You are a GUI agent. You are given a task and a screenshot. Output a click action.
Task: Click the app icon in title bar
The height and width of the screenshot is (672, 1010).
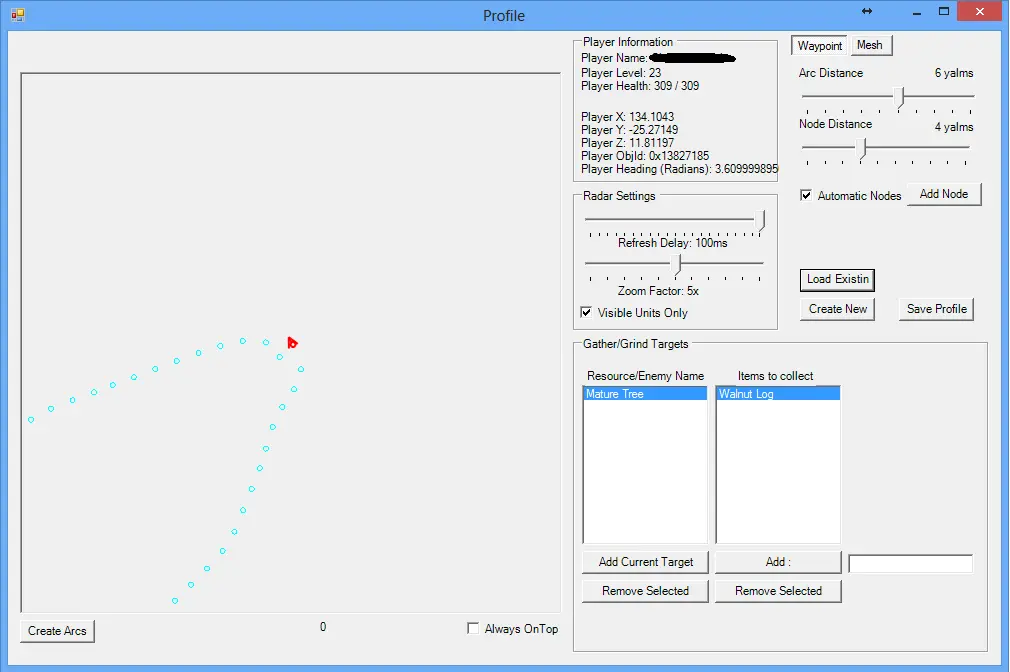pos(17,15)
